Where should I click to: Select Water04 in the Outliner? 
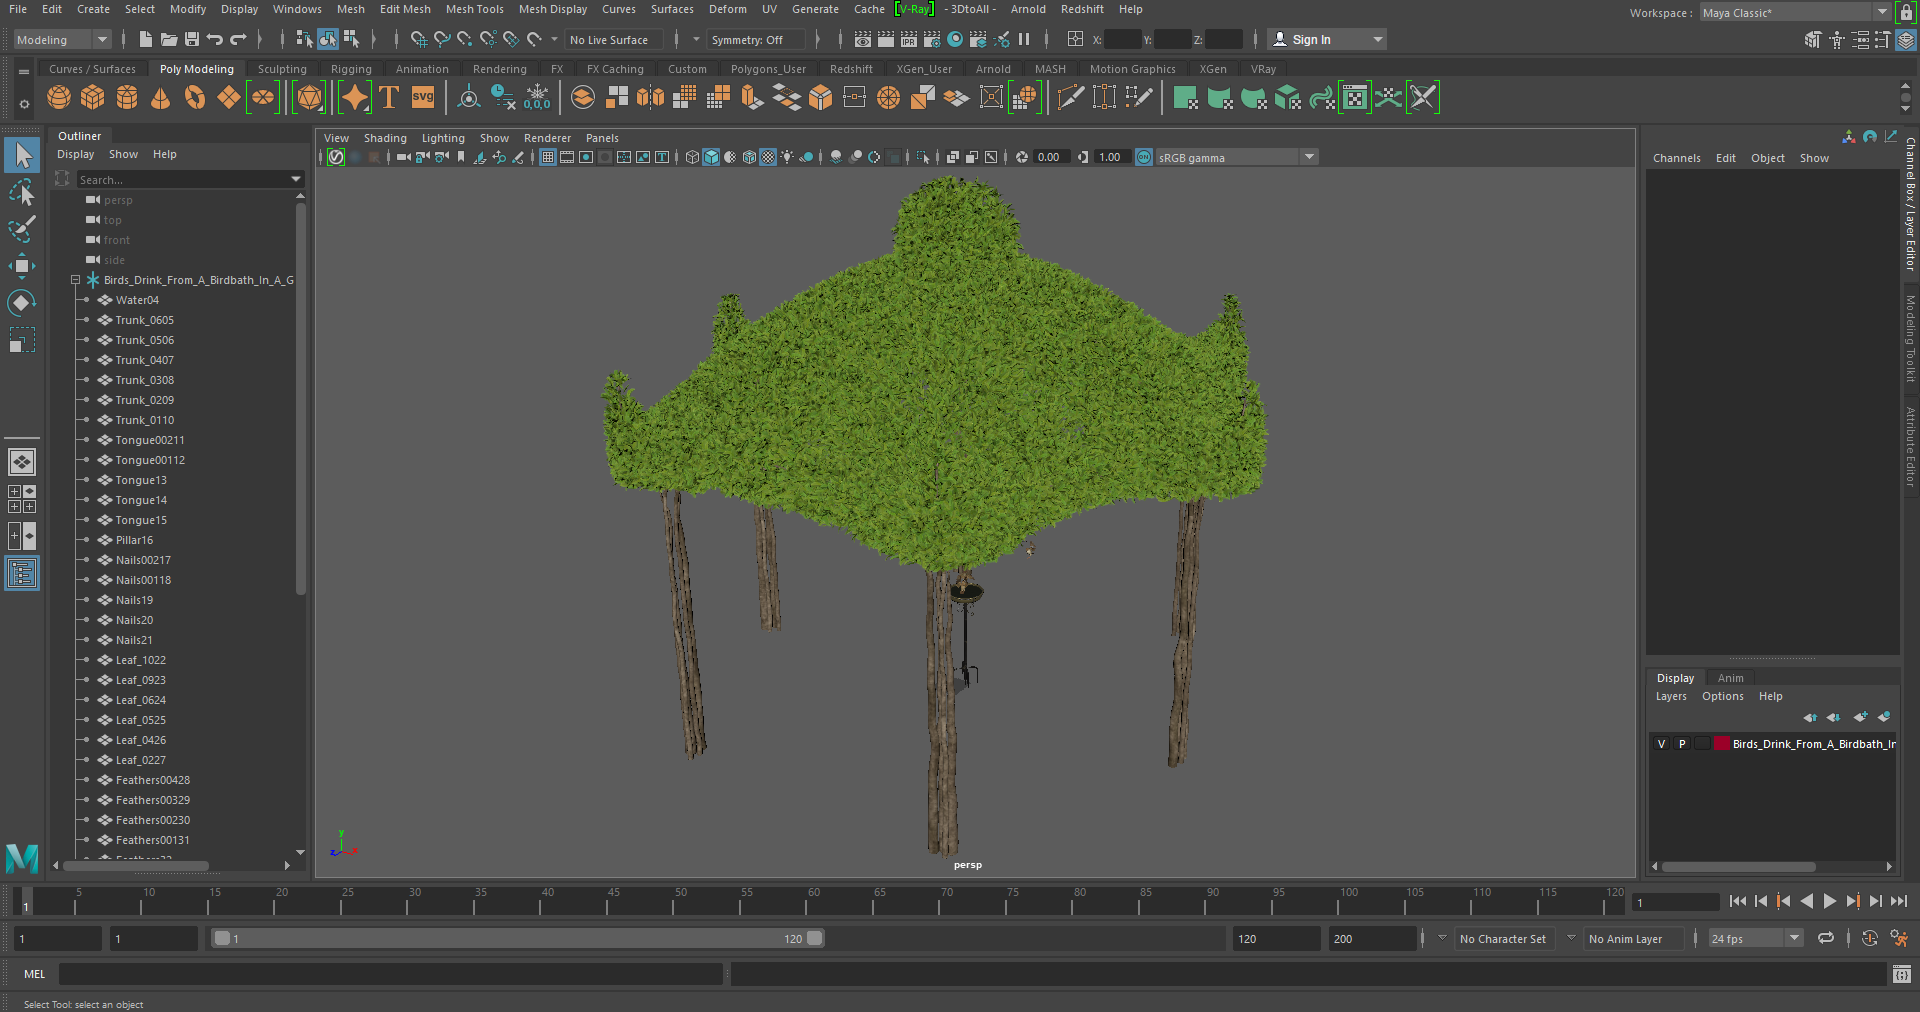[137, 300]
